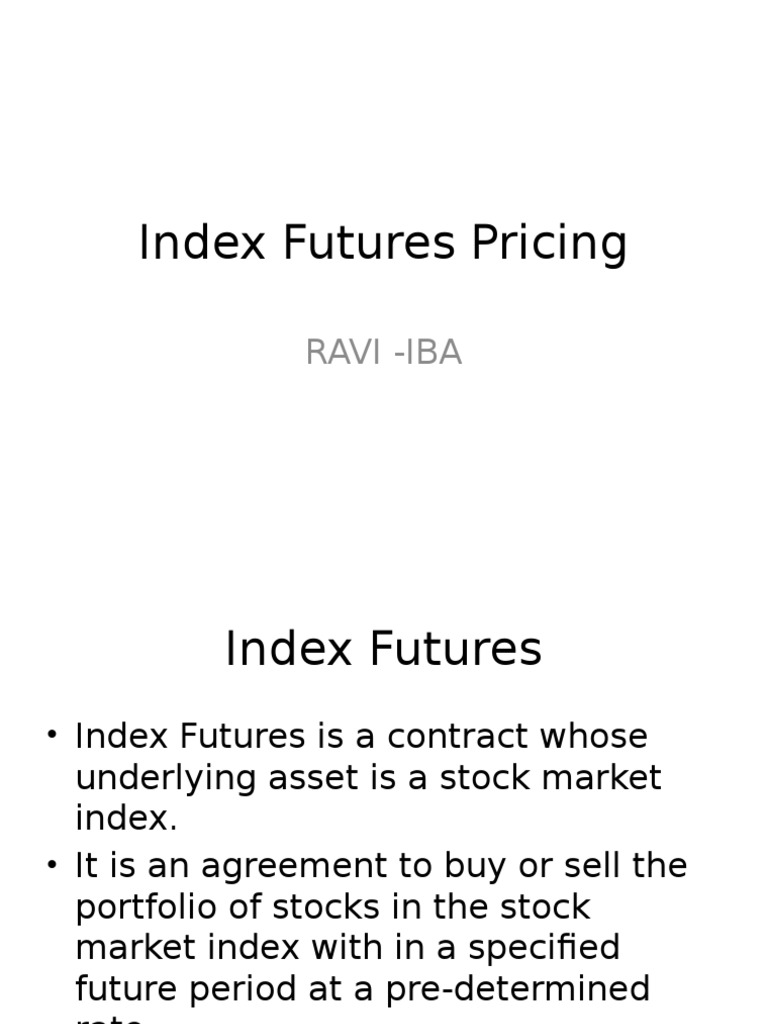Viewport: 768px width, 1024px height.
Task: Select the 'RAVI -IBA' subtitle text
Action: click(x=384, y=352)
